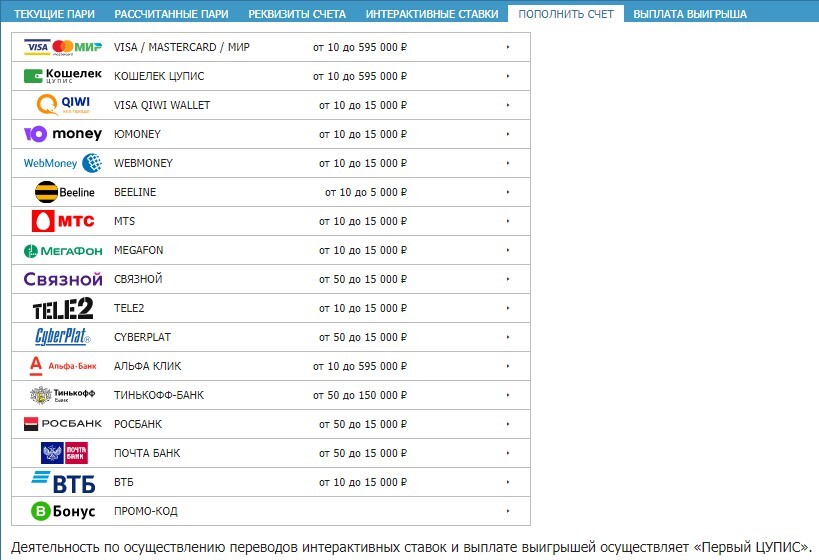The height and width of the screenshot is (560, 819).
Task: Choose ЮMONEY payment label
Action: click(x=137, y=134)
